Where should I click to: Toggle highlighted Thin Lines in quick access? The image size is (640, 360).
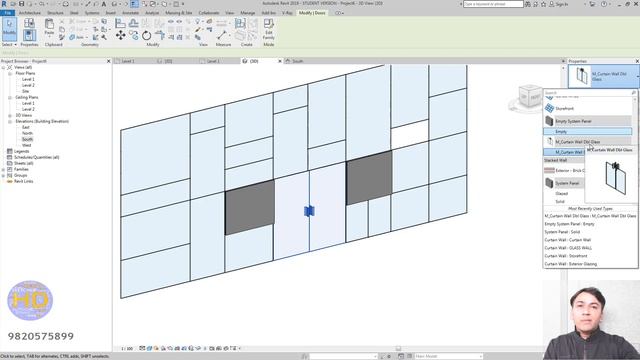point(134,4)
